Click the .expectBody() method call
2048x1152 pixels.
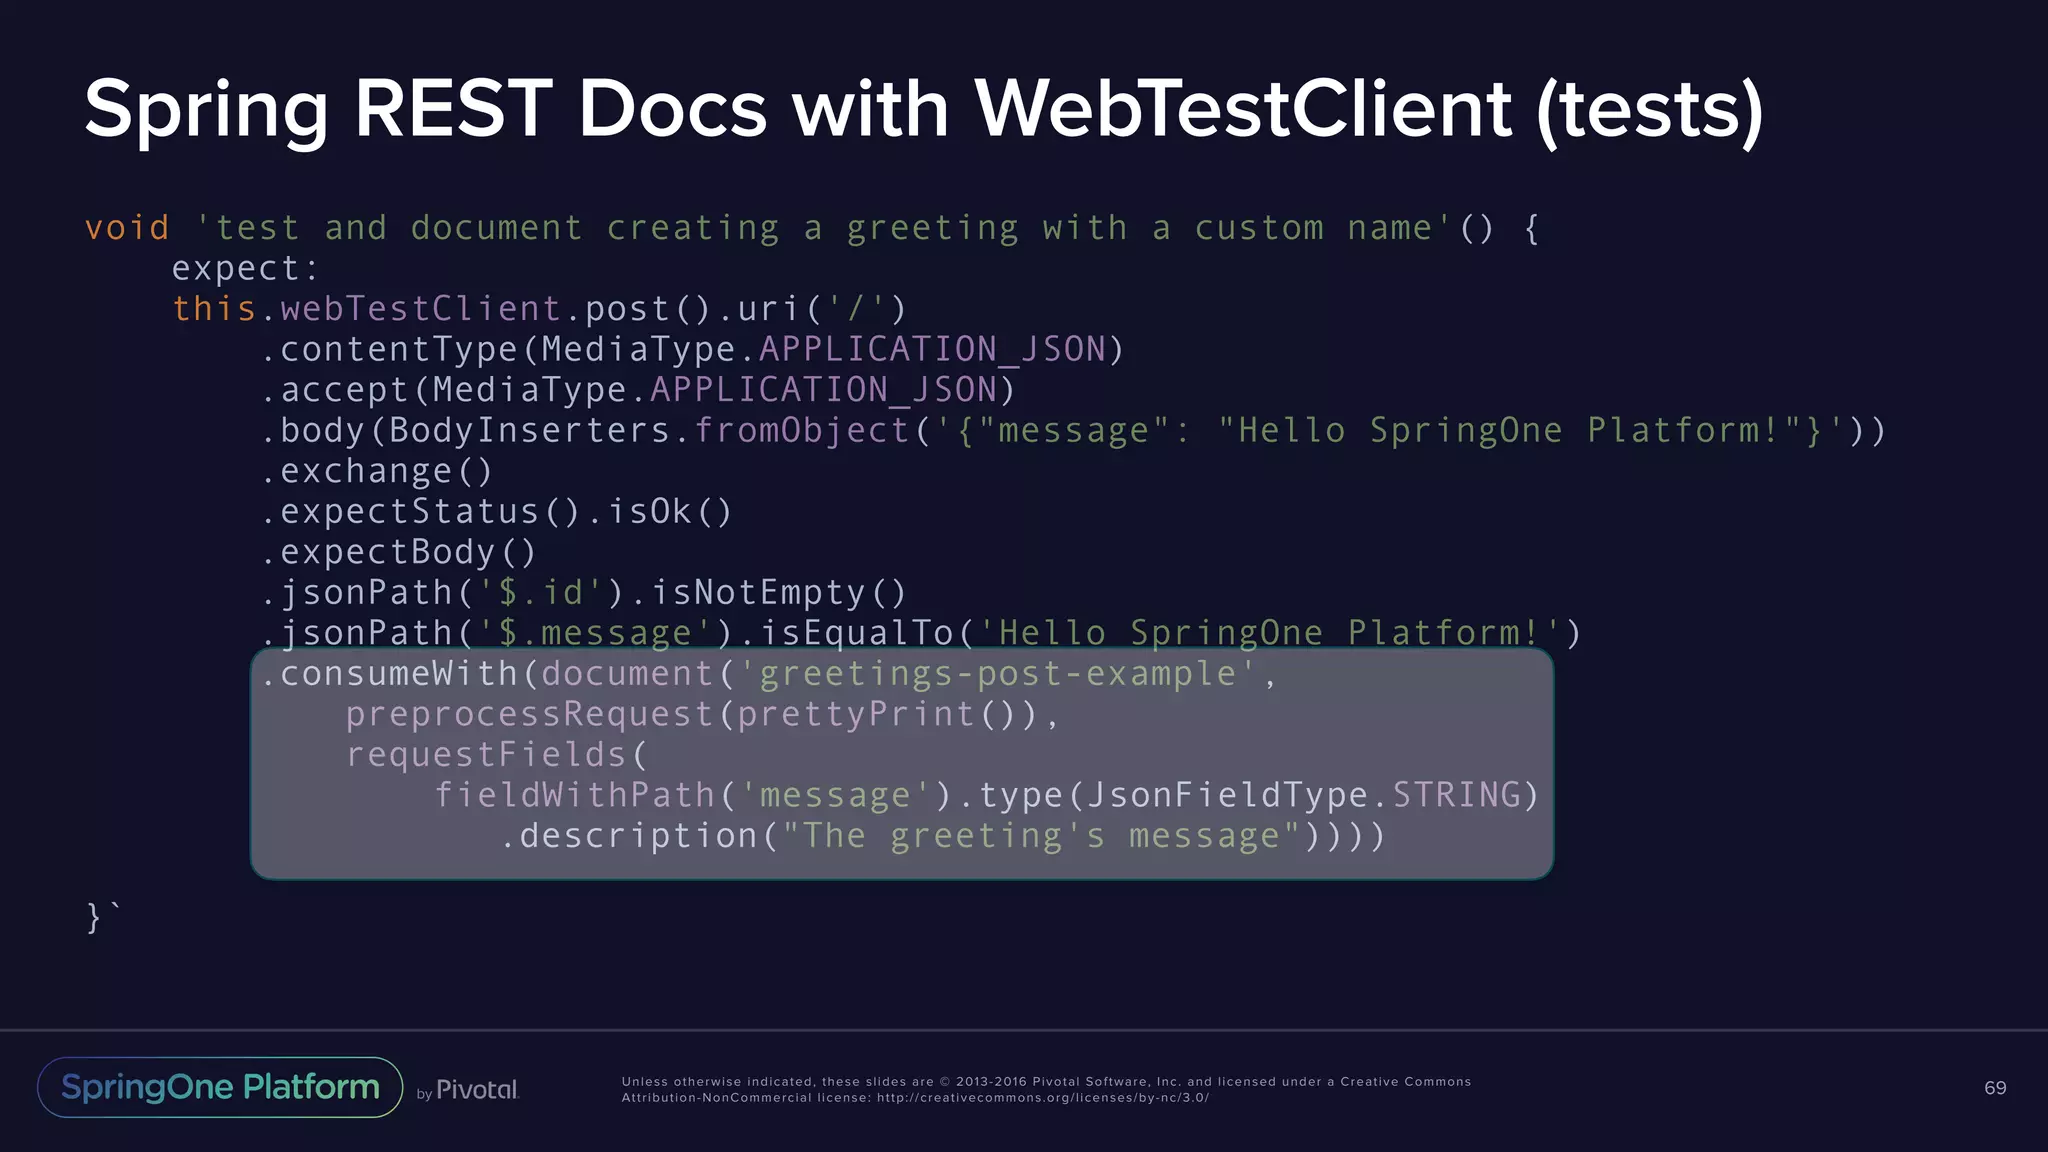click(399, 552)
